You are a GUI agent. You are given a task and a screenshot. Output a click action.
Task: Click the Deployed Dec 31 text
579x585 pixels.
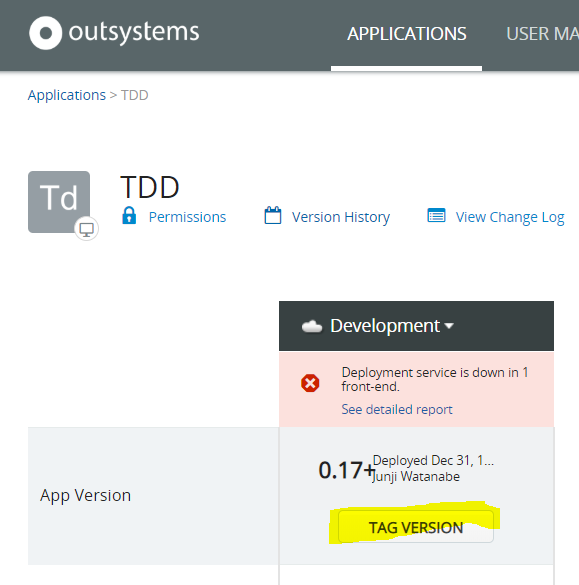click(433, 460)
